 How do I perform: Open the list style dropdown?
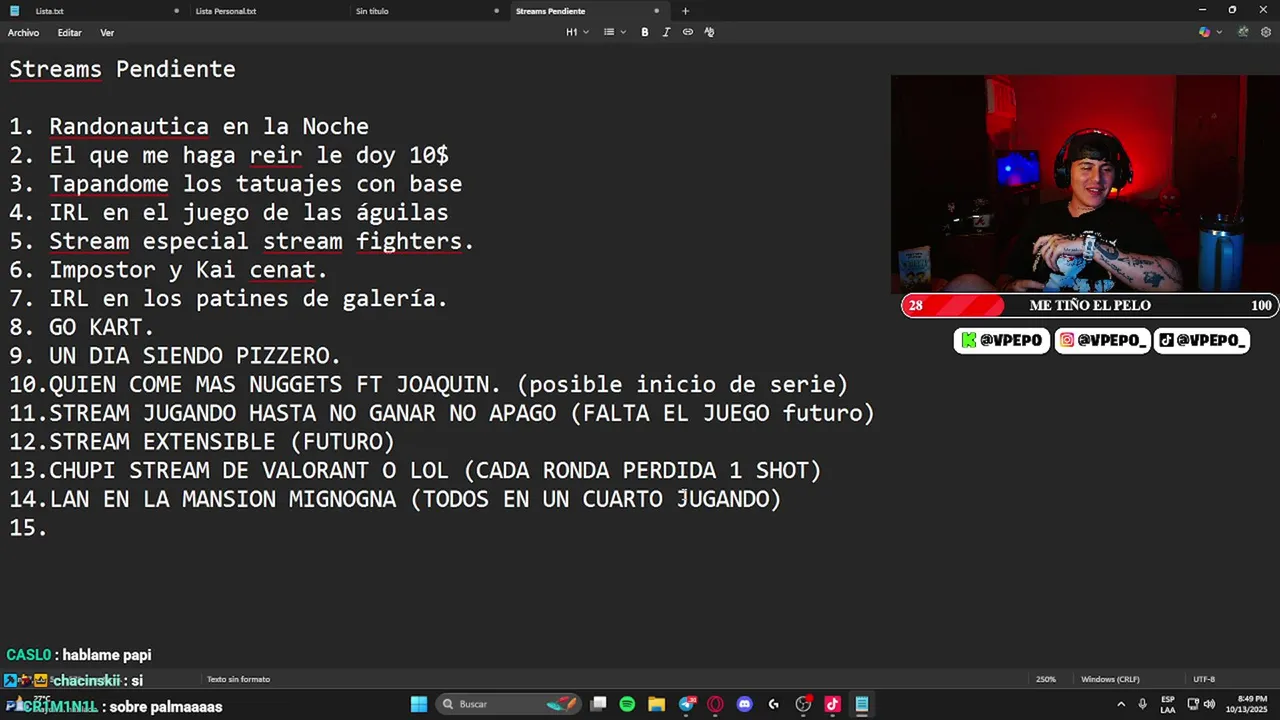[614, 32]
